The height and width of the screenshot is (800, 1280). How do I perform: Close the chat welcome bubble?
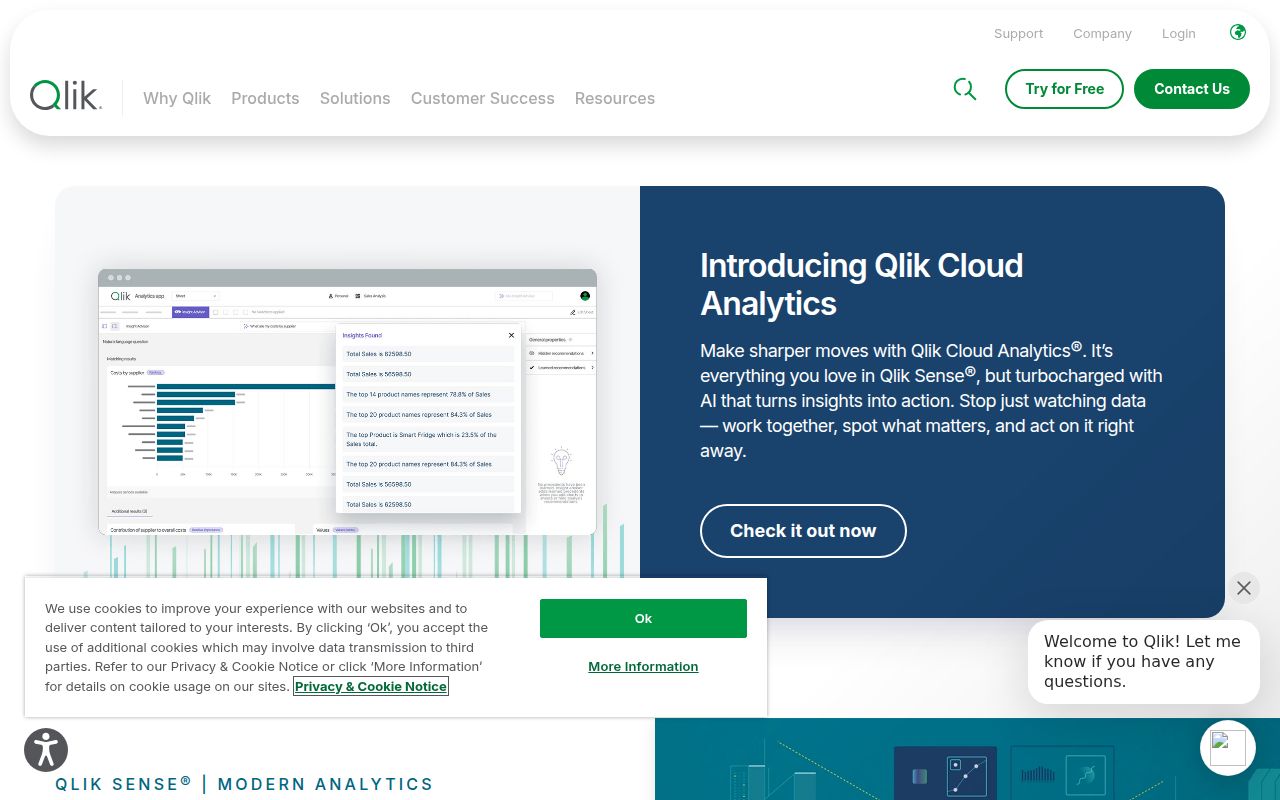1243,588
